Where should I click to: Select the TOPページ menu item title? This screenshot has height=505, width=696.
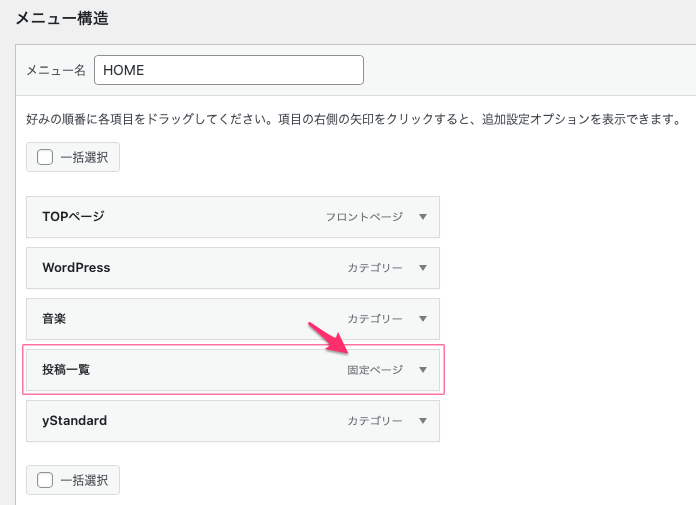(73, 216)
